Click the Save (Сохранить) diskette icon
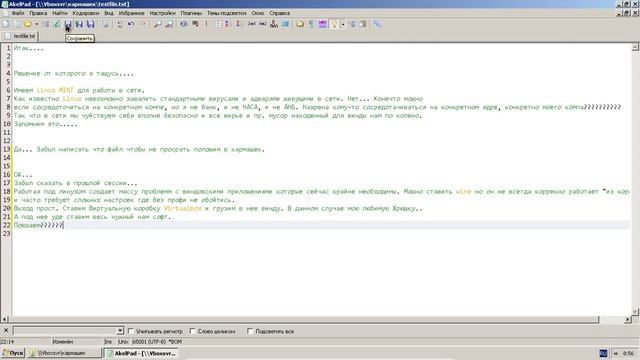Screen dimensions: 640x360 68,24
